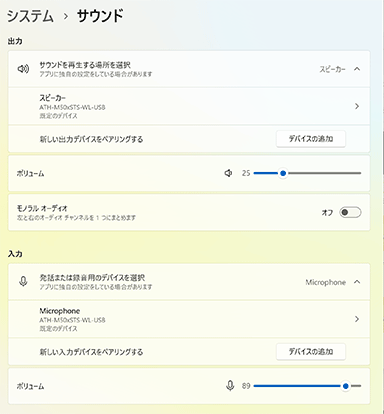The image size is (384, 414).
Task: Collapse the output device list chevron next to スピーカー
Action: (x=357, y=69)
